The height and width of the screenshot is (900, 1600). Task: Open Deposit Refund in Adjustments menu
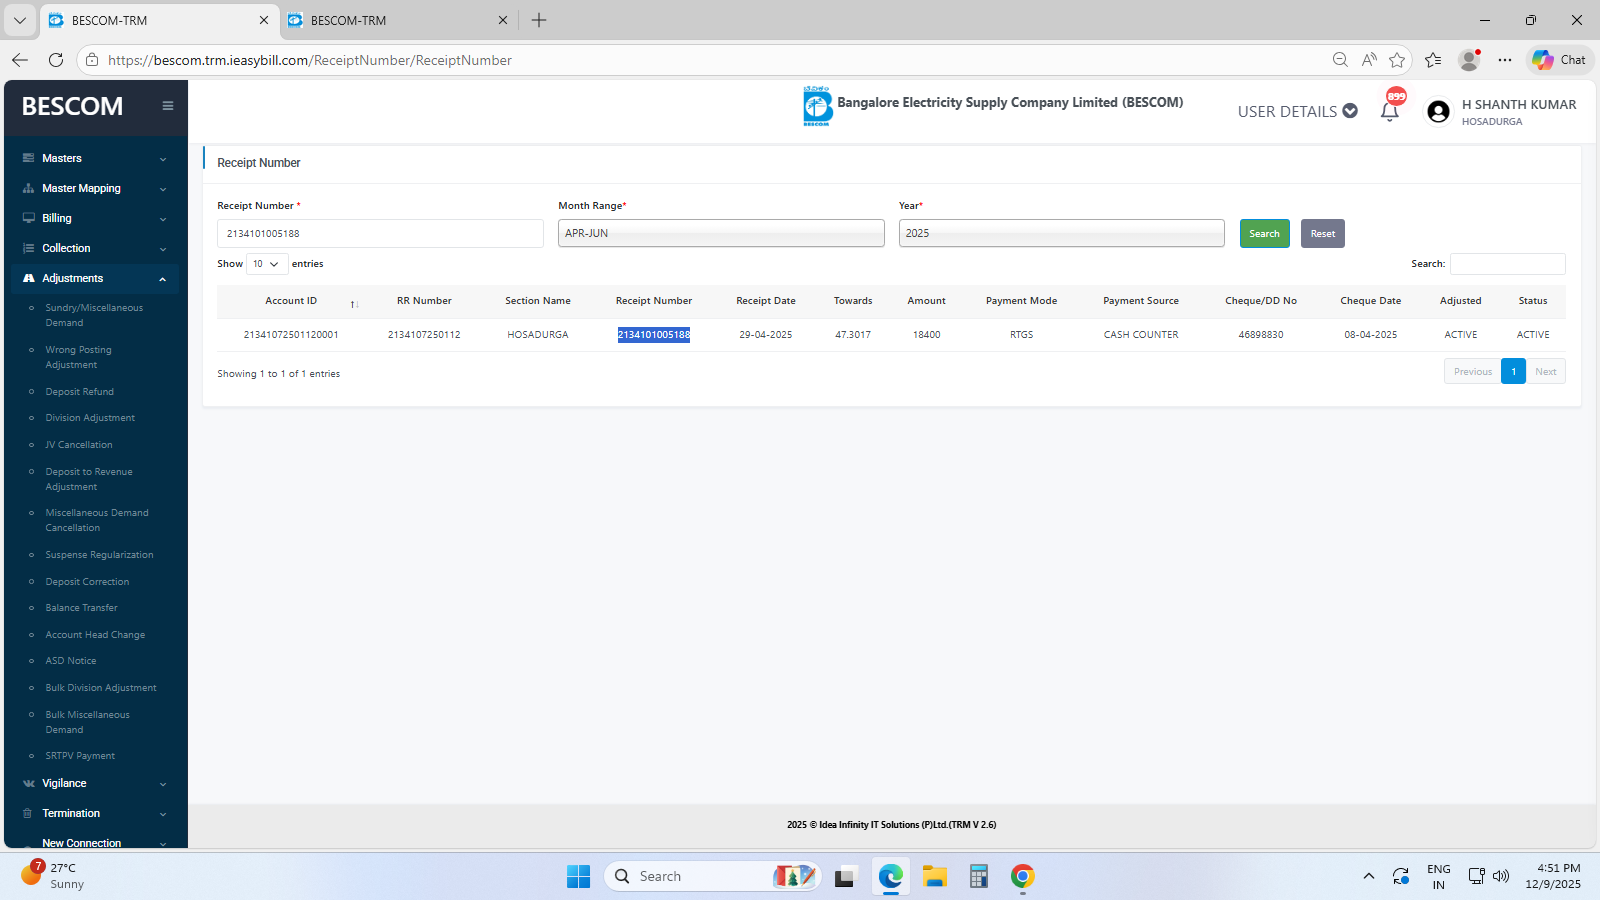tap(79, 392)
